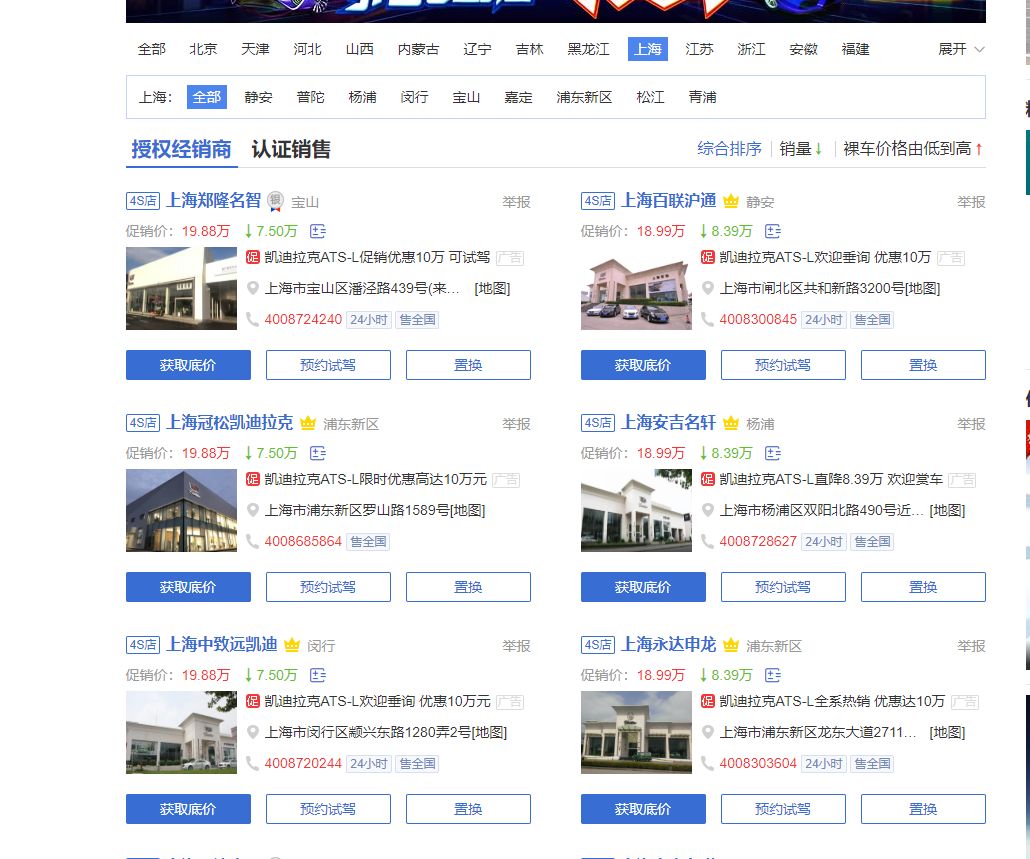Open [地图] for 龙东大道2711
Screen dimensions: 1030x859
[947, 732]
